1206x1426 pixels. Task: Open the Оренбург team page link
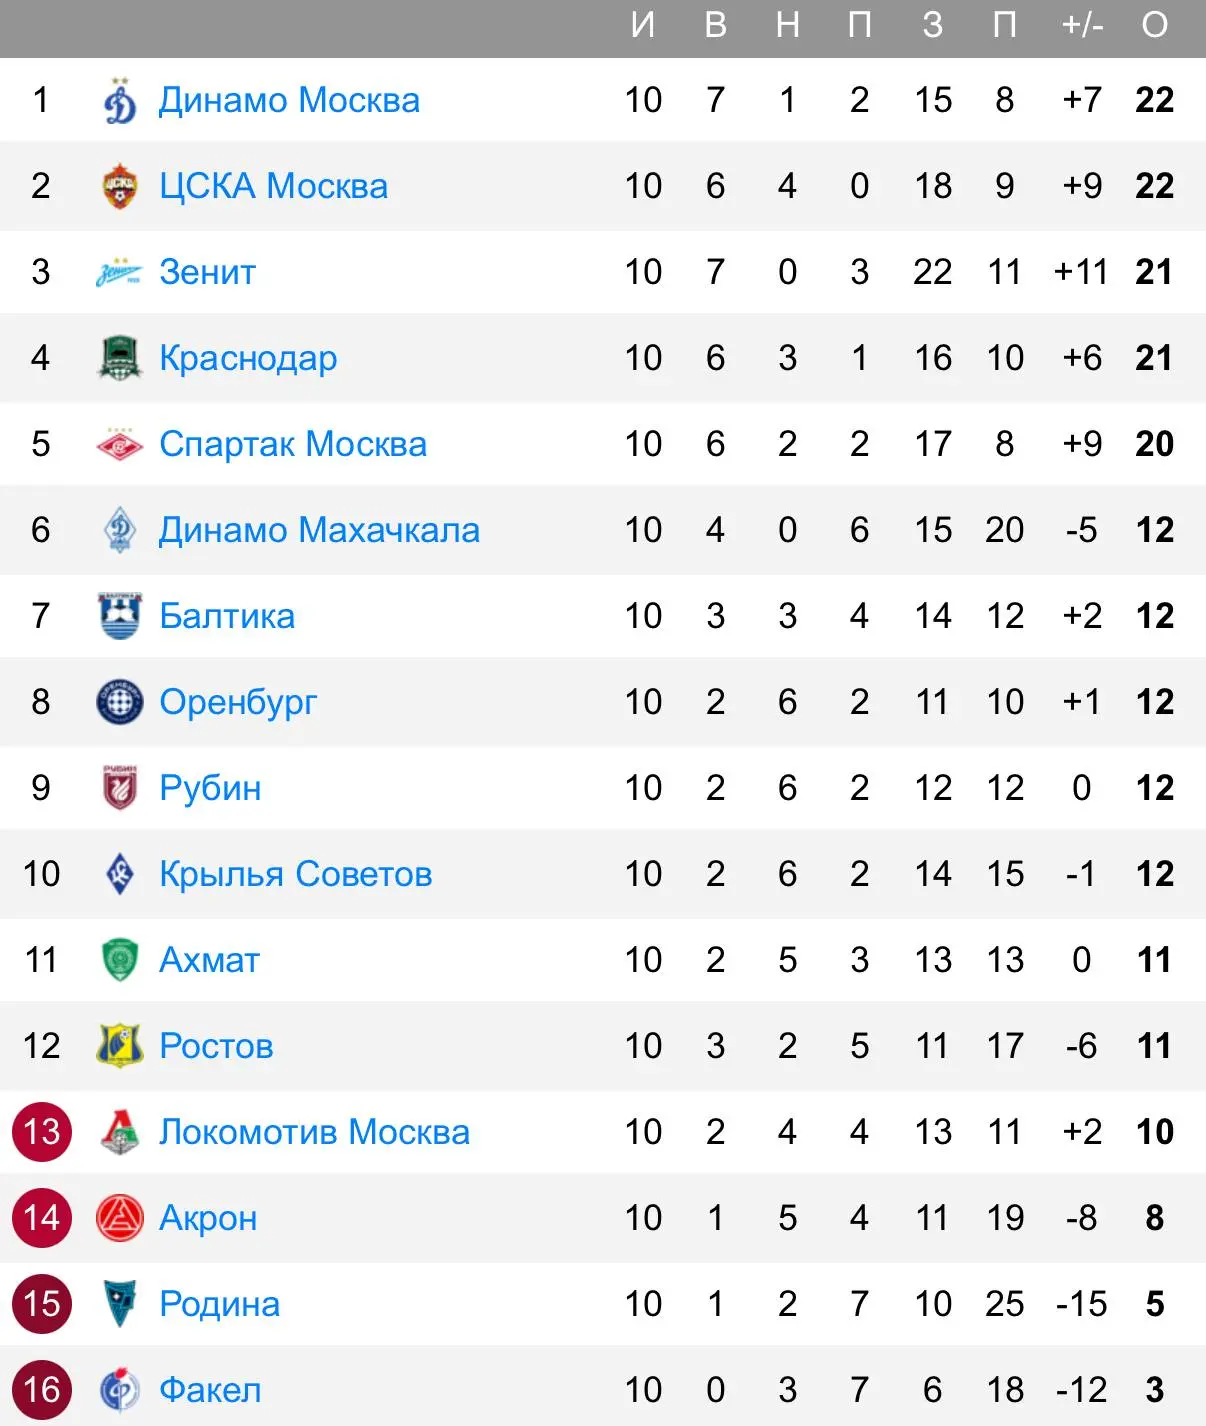pos(238,702)
